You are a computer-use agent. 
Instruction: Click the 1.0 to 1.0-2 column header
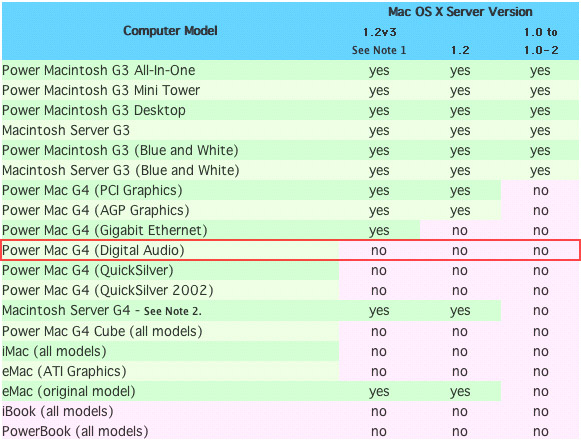pos(541,41)
